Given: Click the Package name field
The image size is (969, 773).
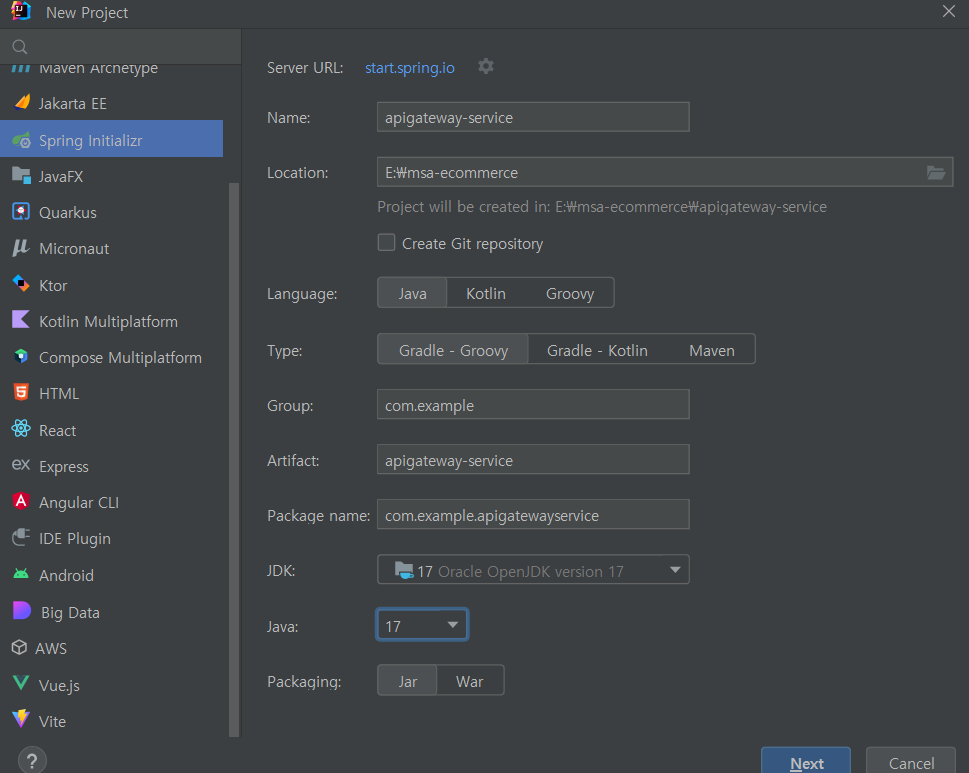Looking at the screenshot, I should (533, 514).
